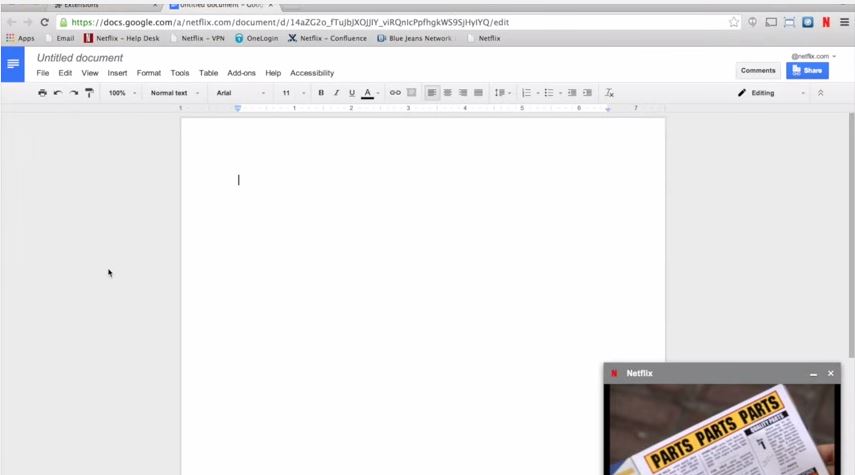Screen dimensions: 855x475
Task: Justify the text
Action: (x=478, y=93)
